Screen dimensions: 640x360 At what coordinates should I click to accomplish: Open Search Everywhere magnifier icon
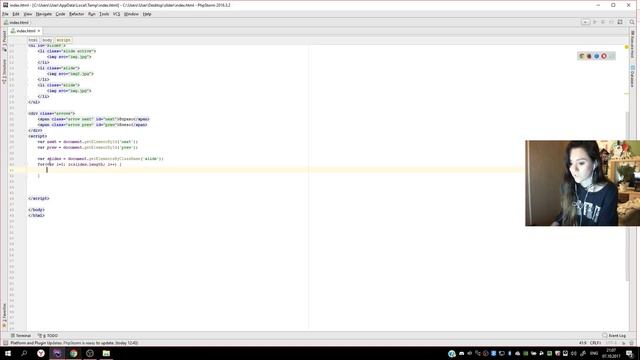point(632,22)
